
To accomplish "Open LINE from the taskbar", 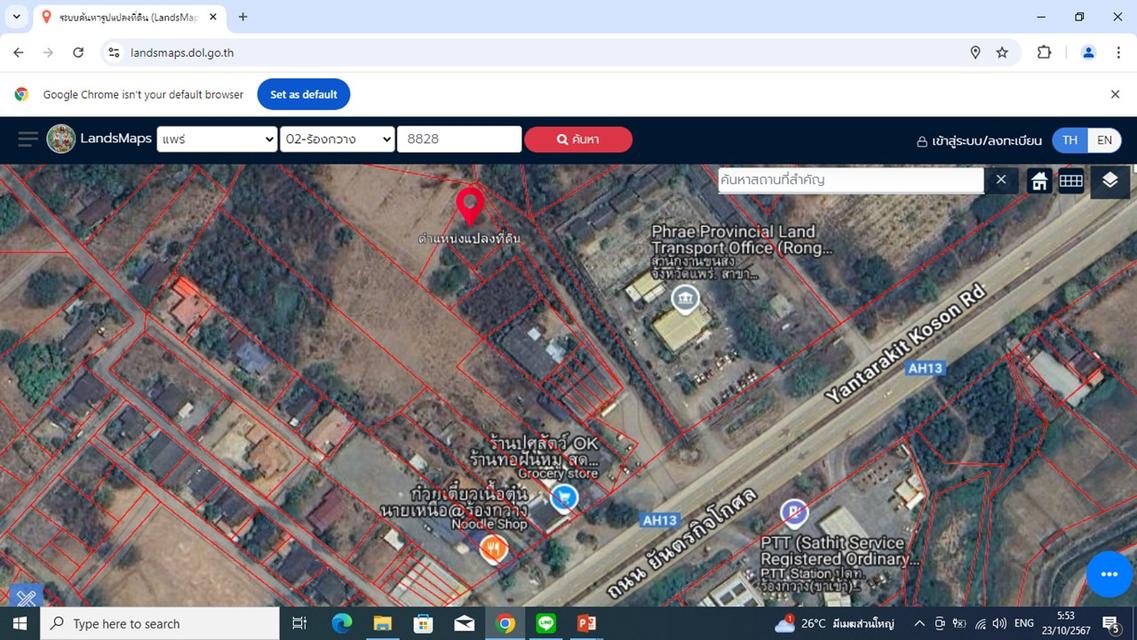I will pos(545,624).
